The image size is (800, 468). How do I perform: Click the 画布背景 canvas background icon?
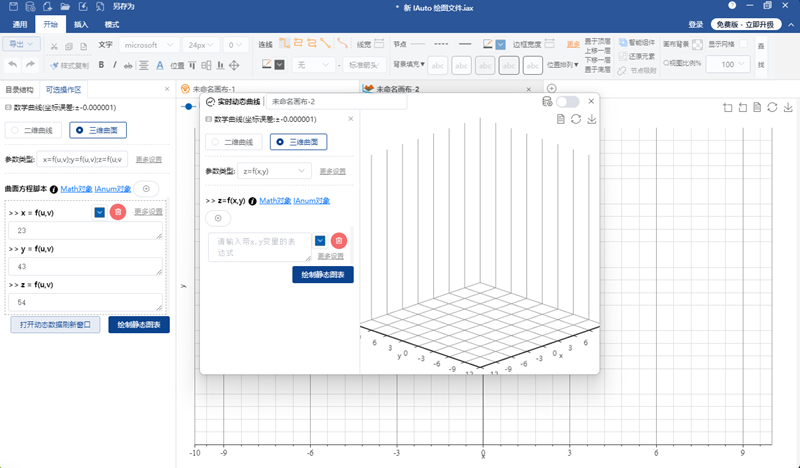tap(697, 44)
